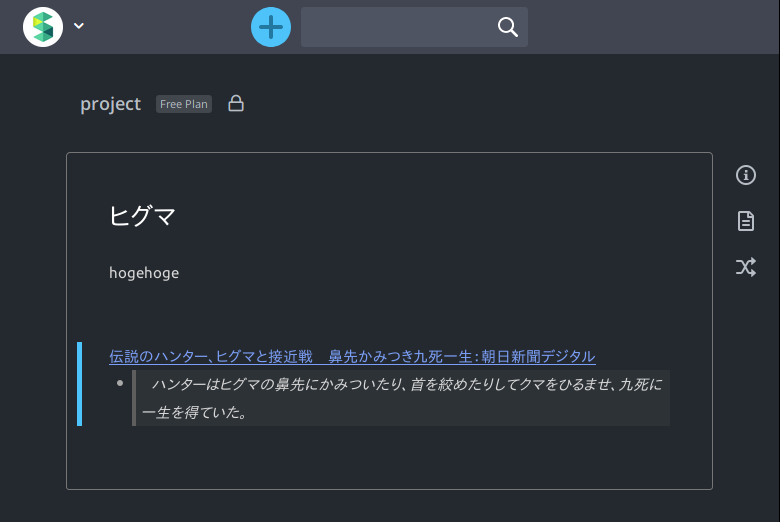This screenshot has width=780, height=522.
Task: Click the Free Plan badge
Action: click(x=184, y=104)
